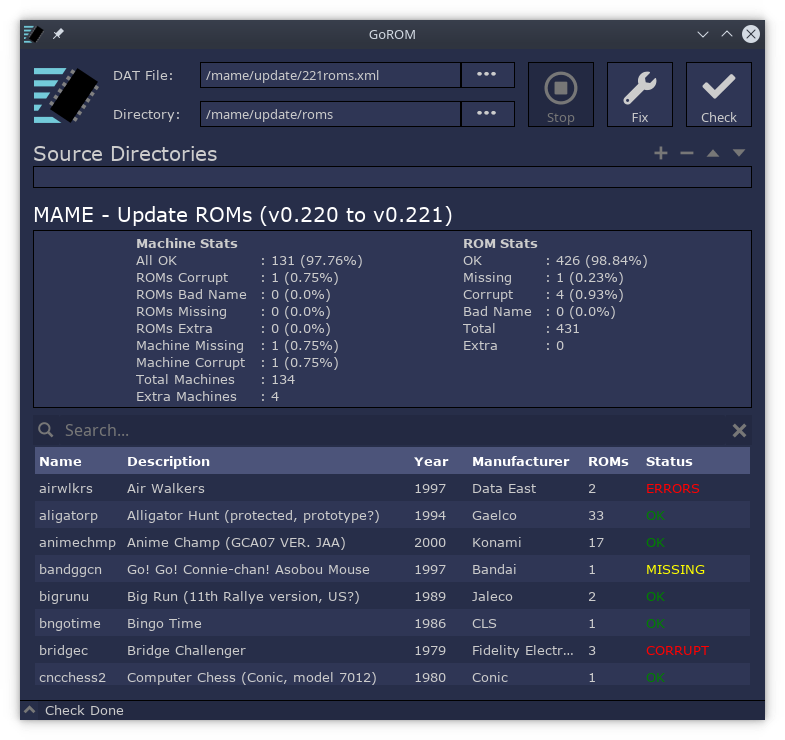
Task: Click the Stop button
Action: pyautogui.click(x=560, y=95)
